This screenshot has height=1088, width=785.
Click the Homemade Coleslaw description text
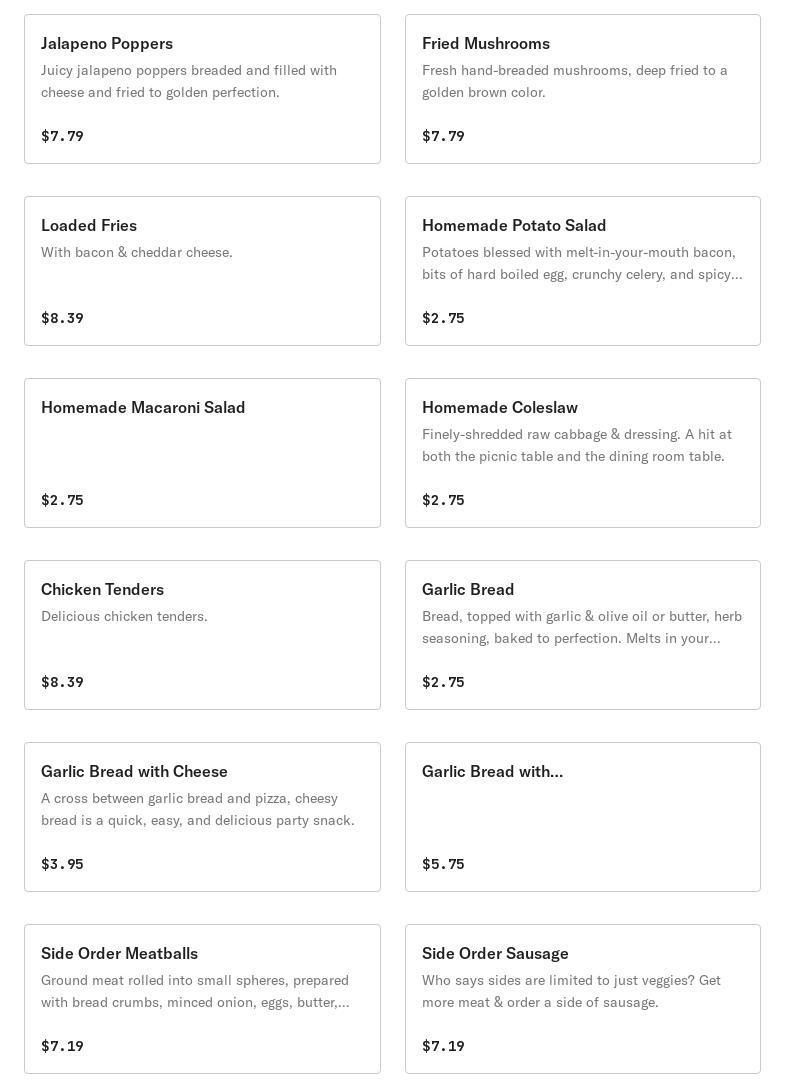(x=576, y=446)
